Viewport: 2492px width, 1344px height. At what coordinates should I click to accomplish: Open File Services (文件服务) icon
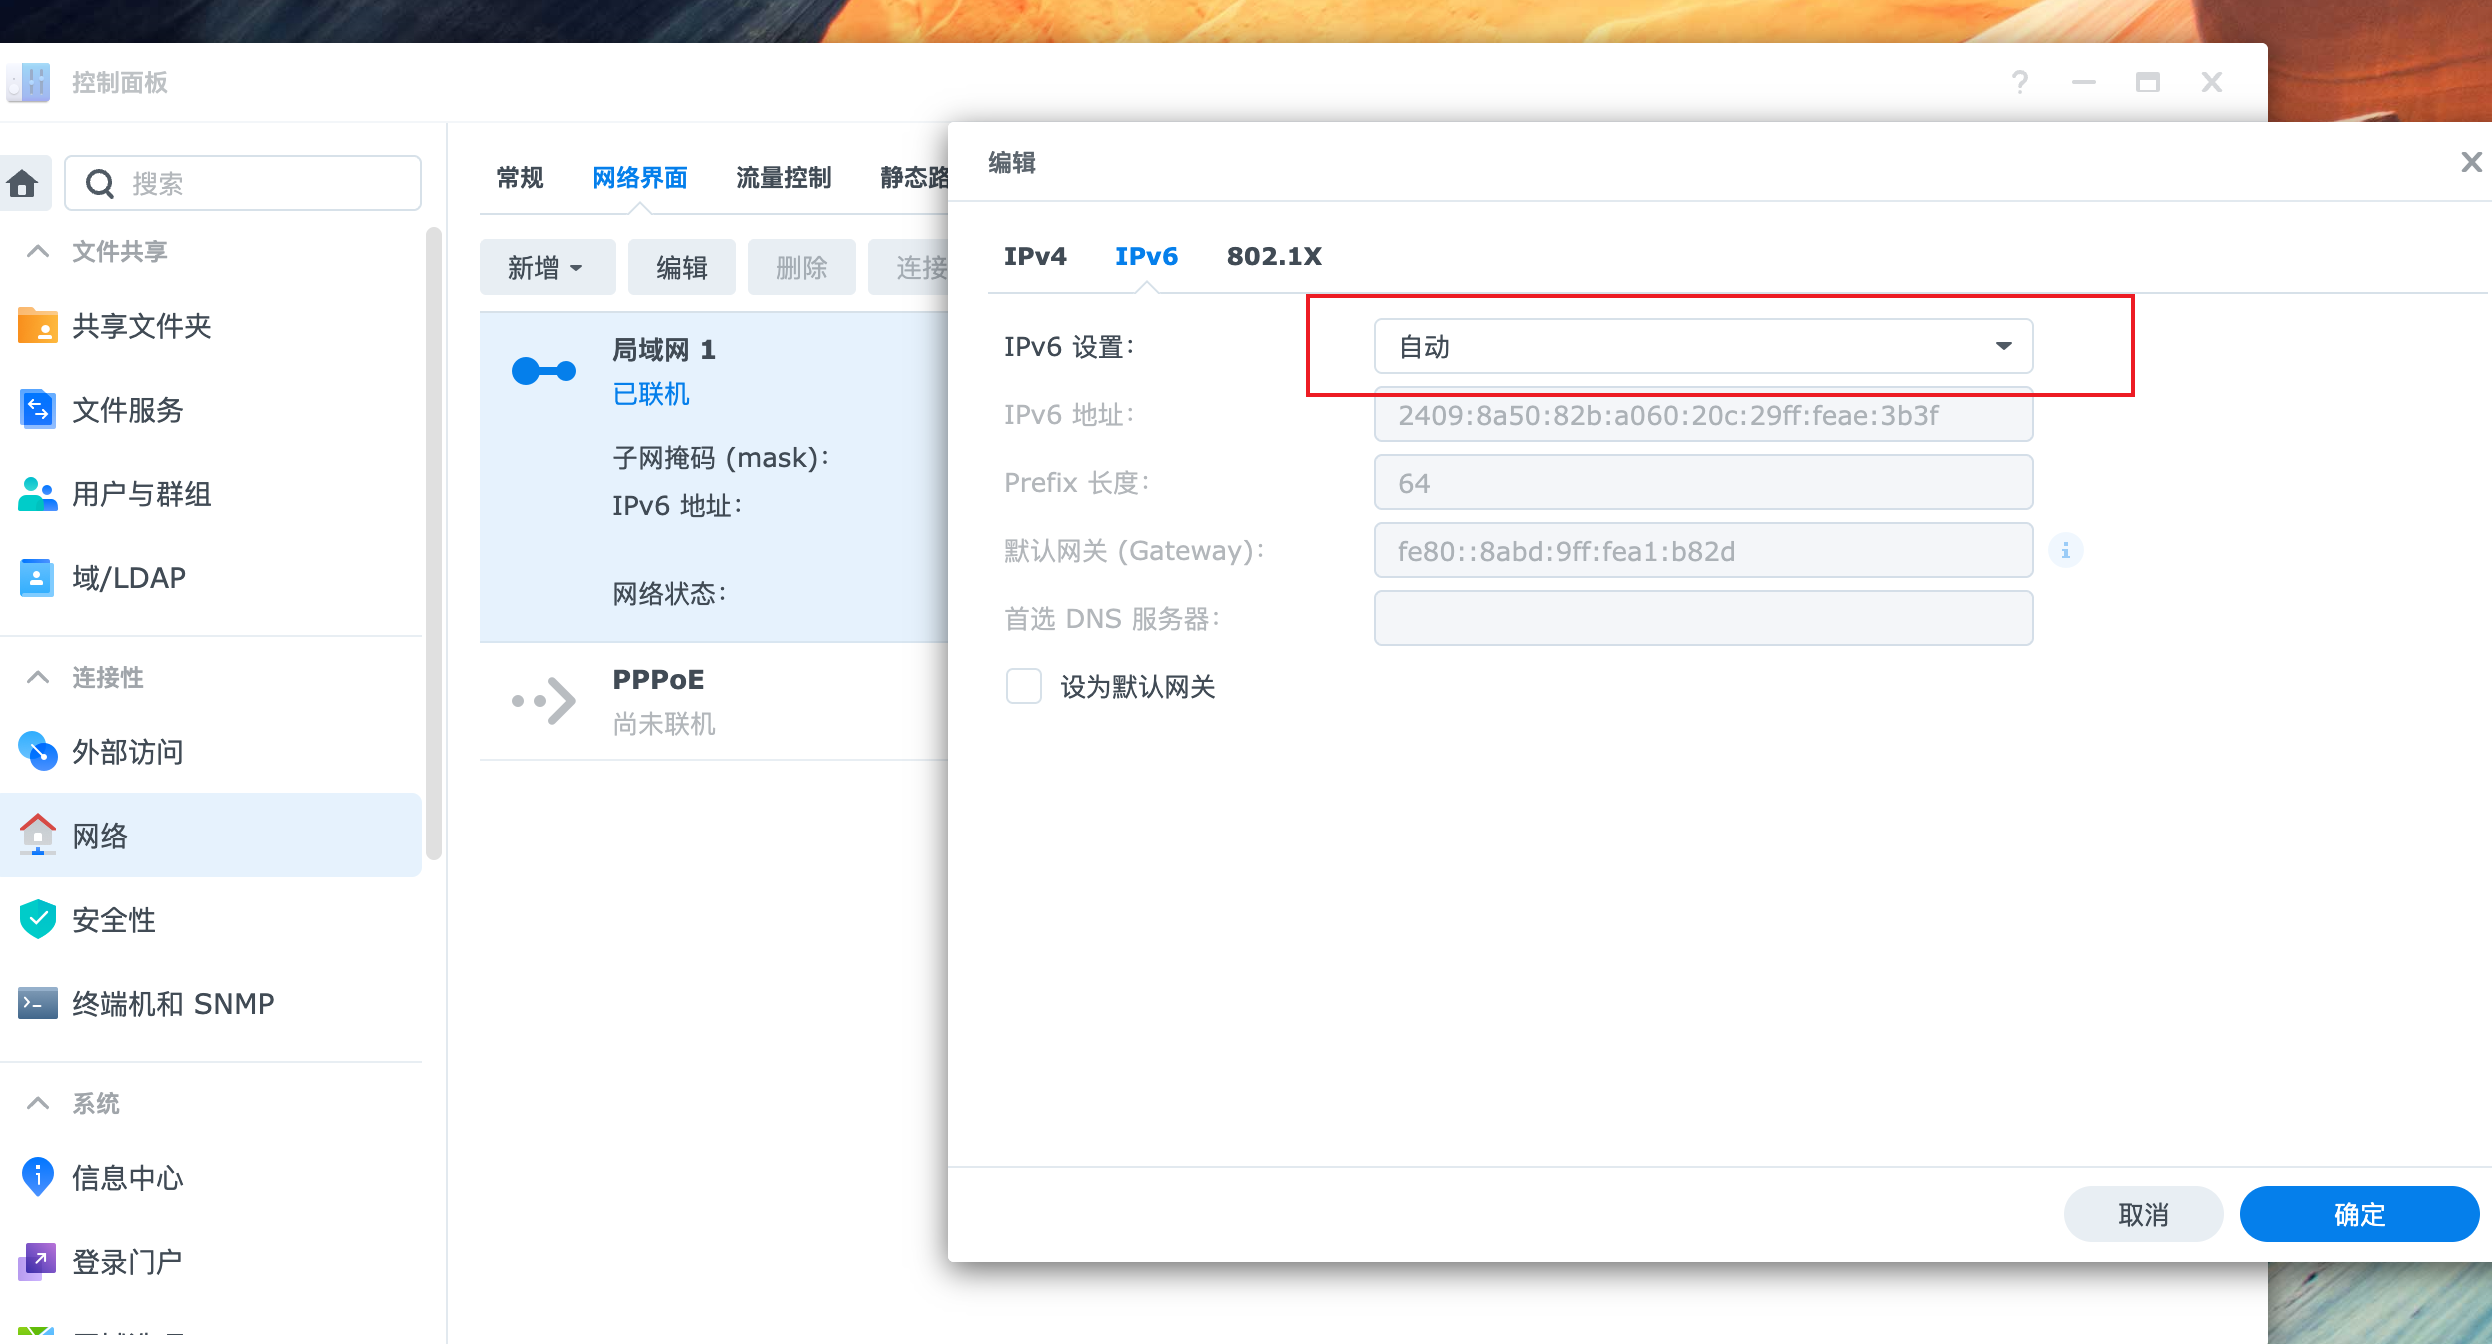(38, 410)
